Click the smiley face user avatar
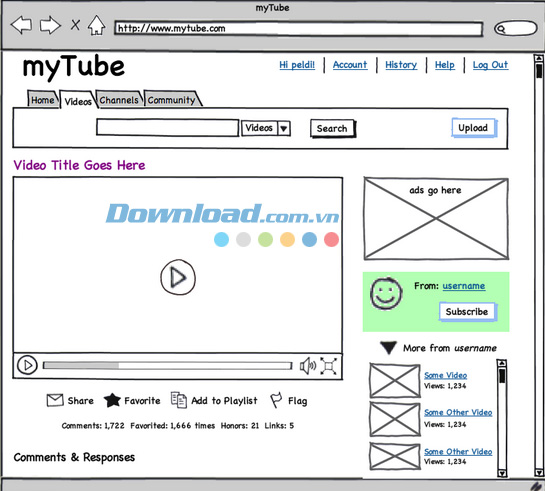545x491 pixels. pos(386,294)
